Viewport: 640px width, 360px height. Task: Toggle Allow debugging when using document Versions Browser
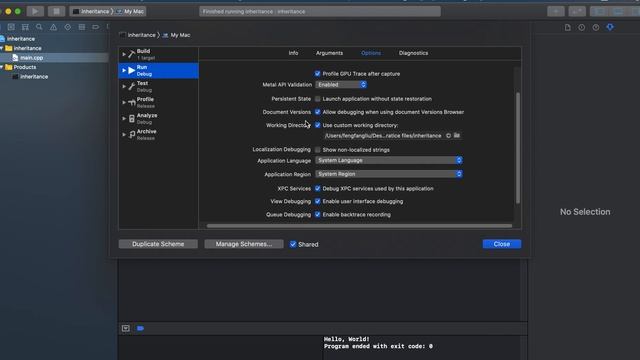[318, 112]
